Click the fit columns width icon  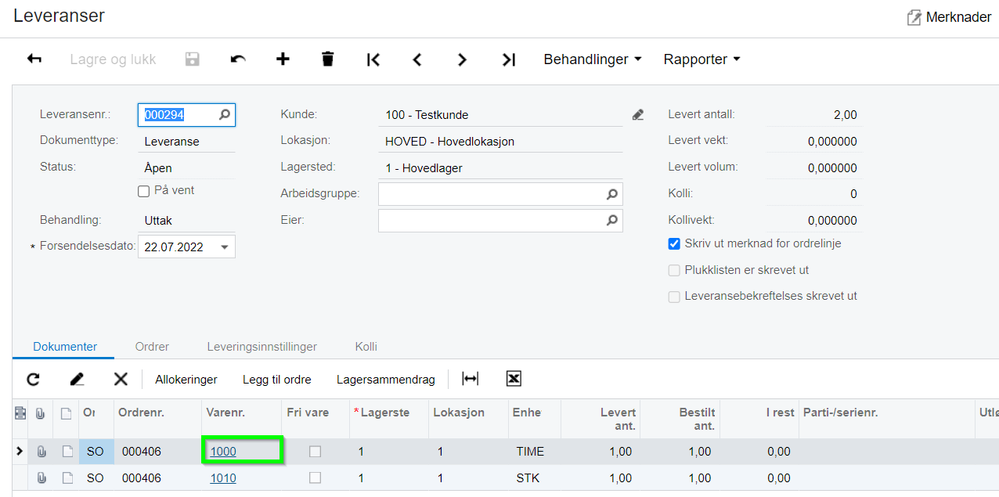click(x=470, y=379)
